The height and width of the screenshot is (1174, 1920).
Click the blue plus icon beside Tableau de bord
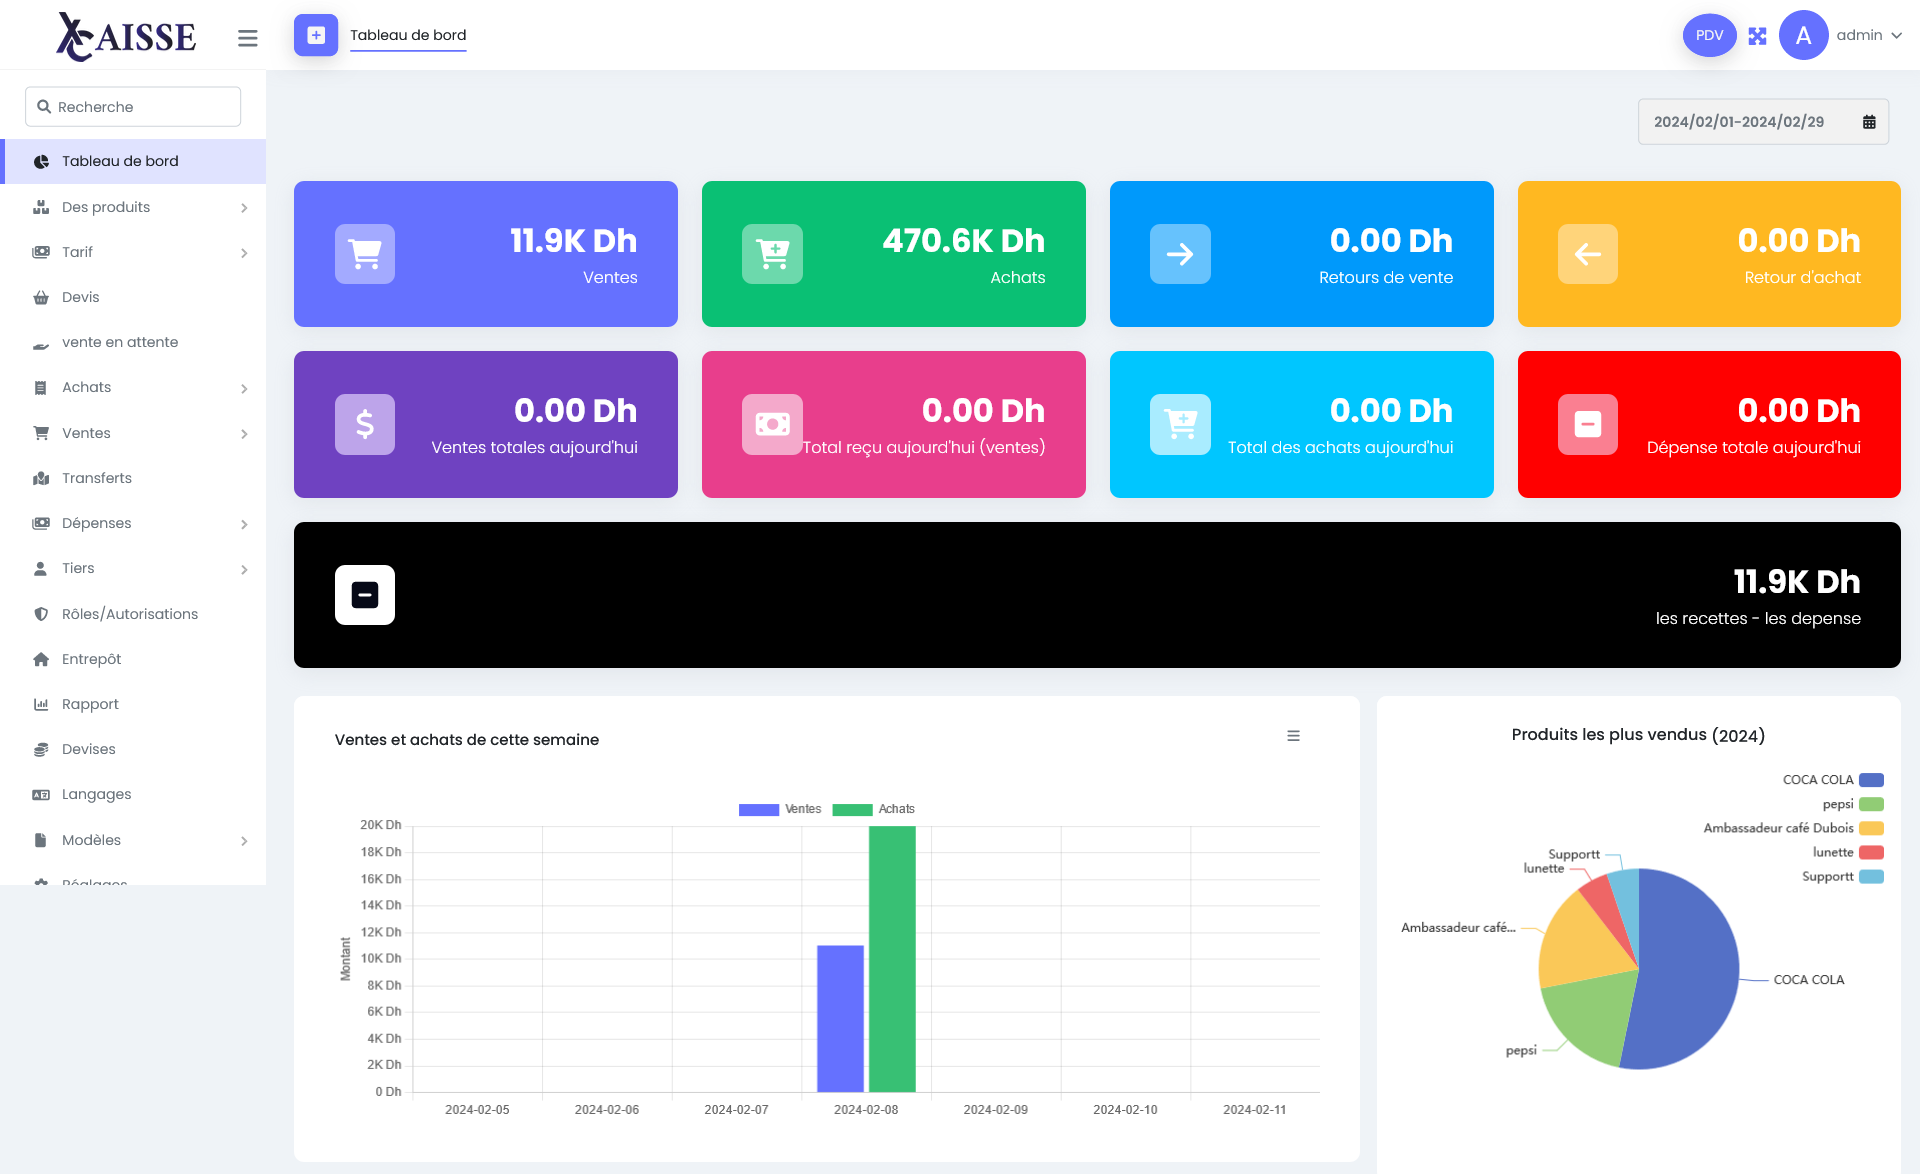coord(316,35)
